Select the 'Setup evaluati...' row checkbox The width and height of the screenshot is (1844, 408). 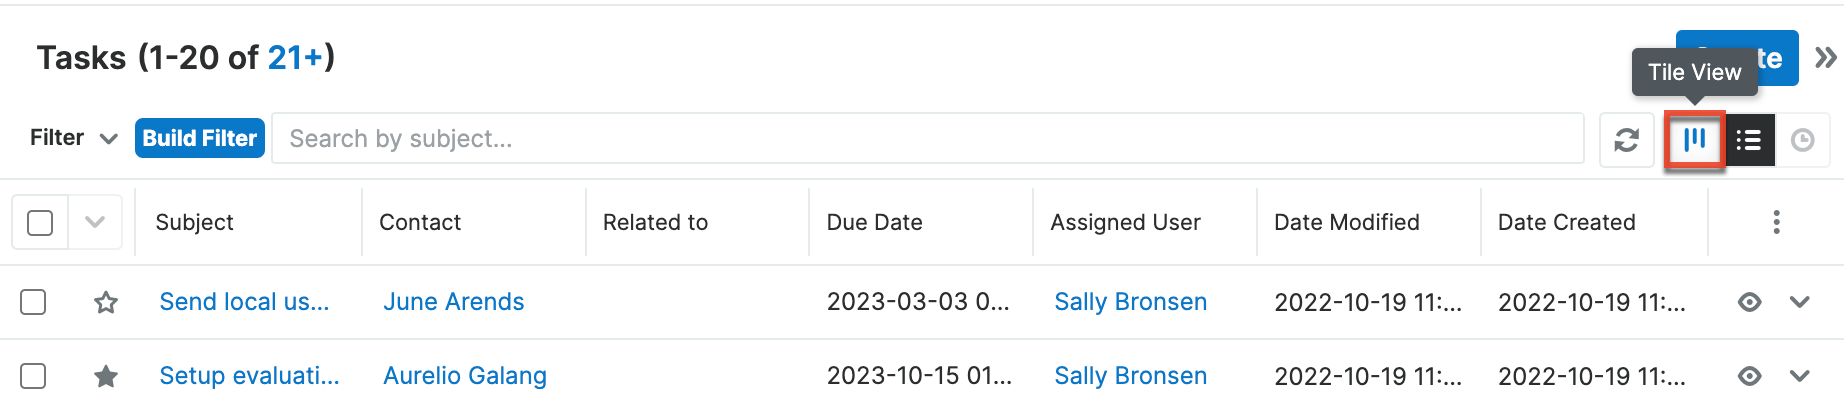pyautogui.click(x=33, y=376)
